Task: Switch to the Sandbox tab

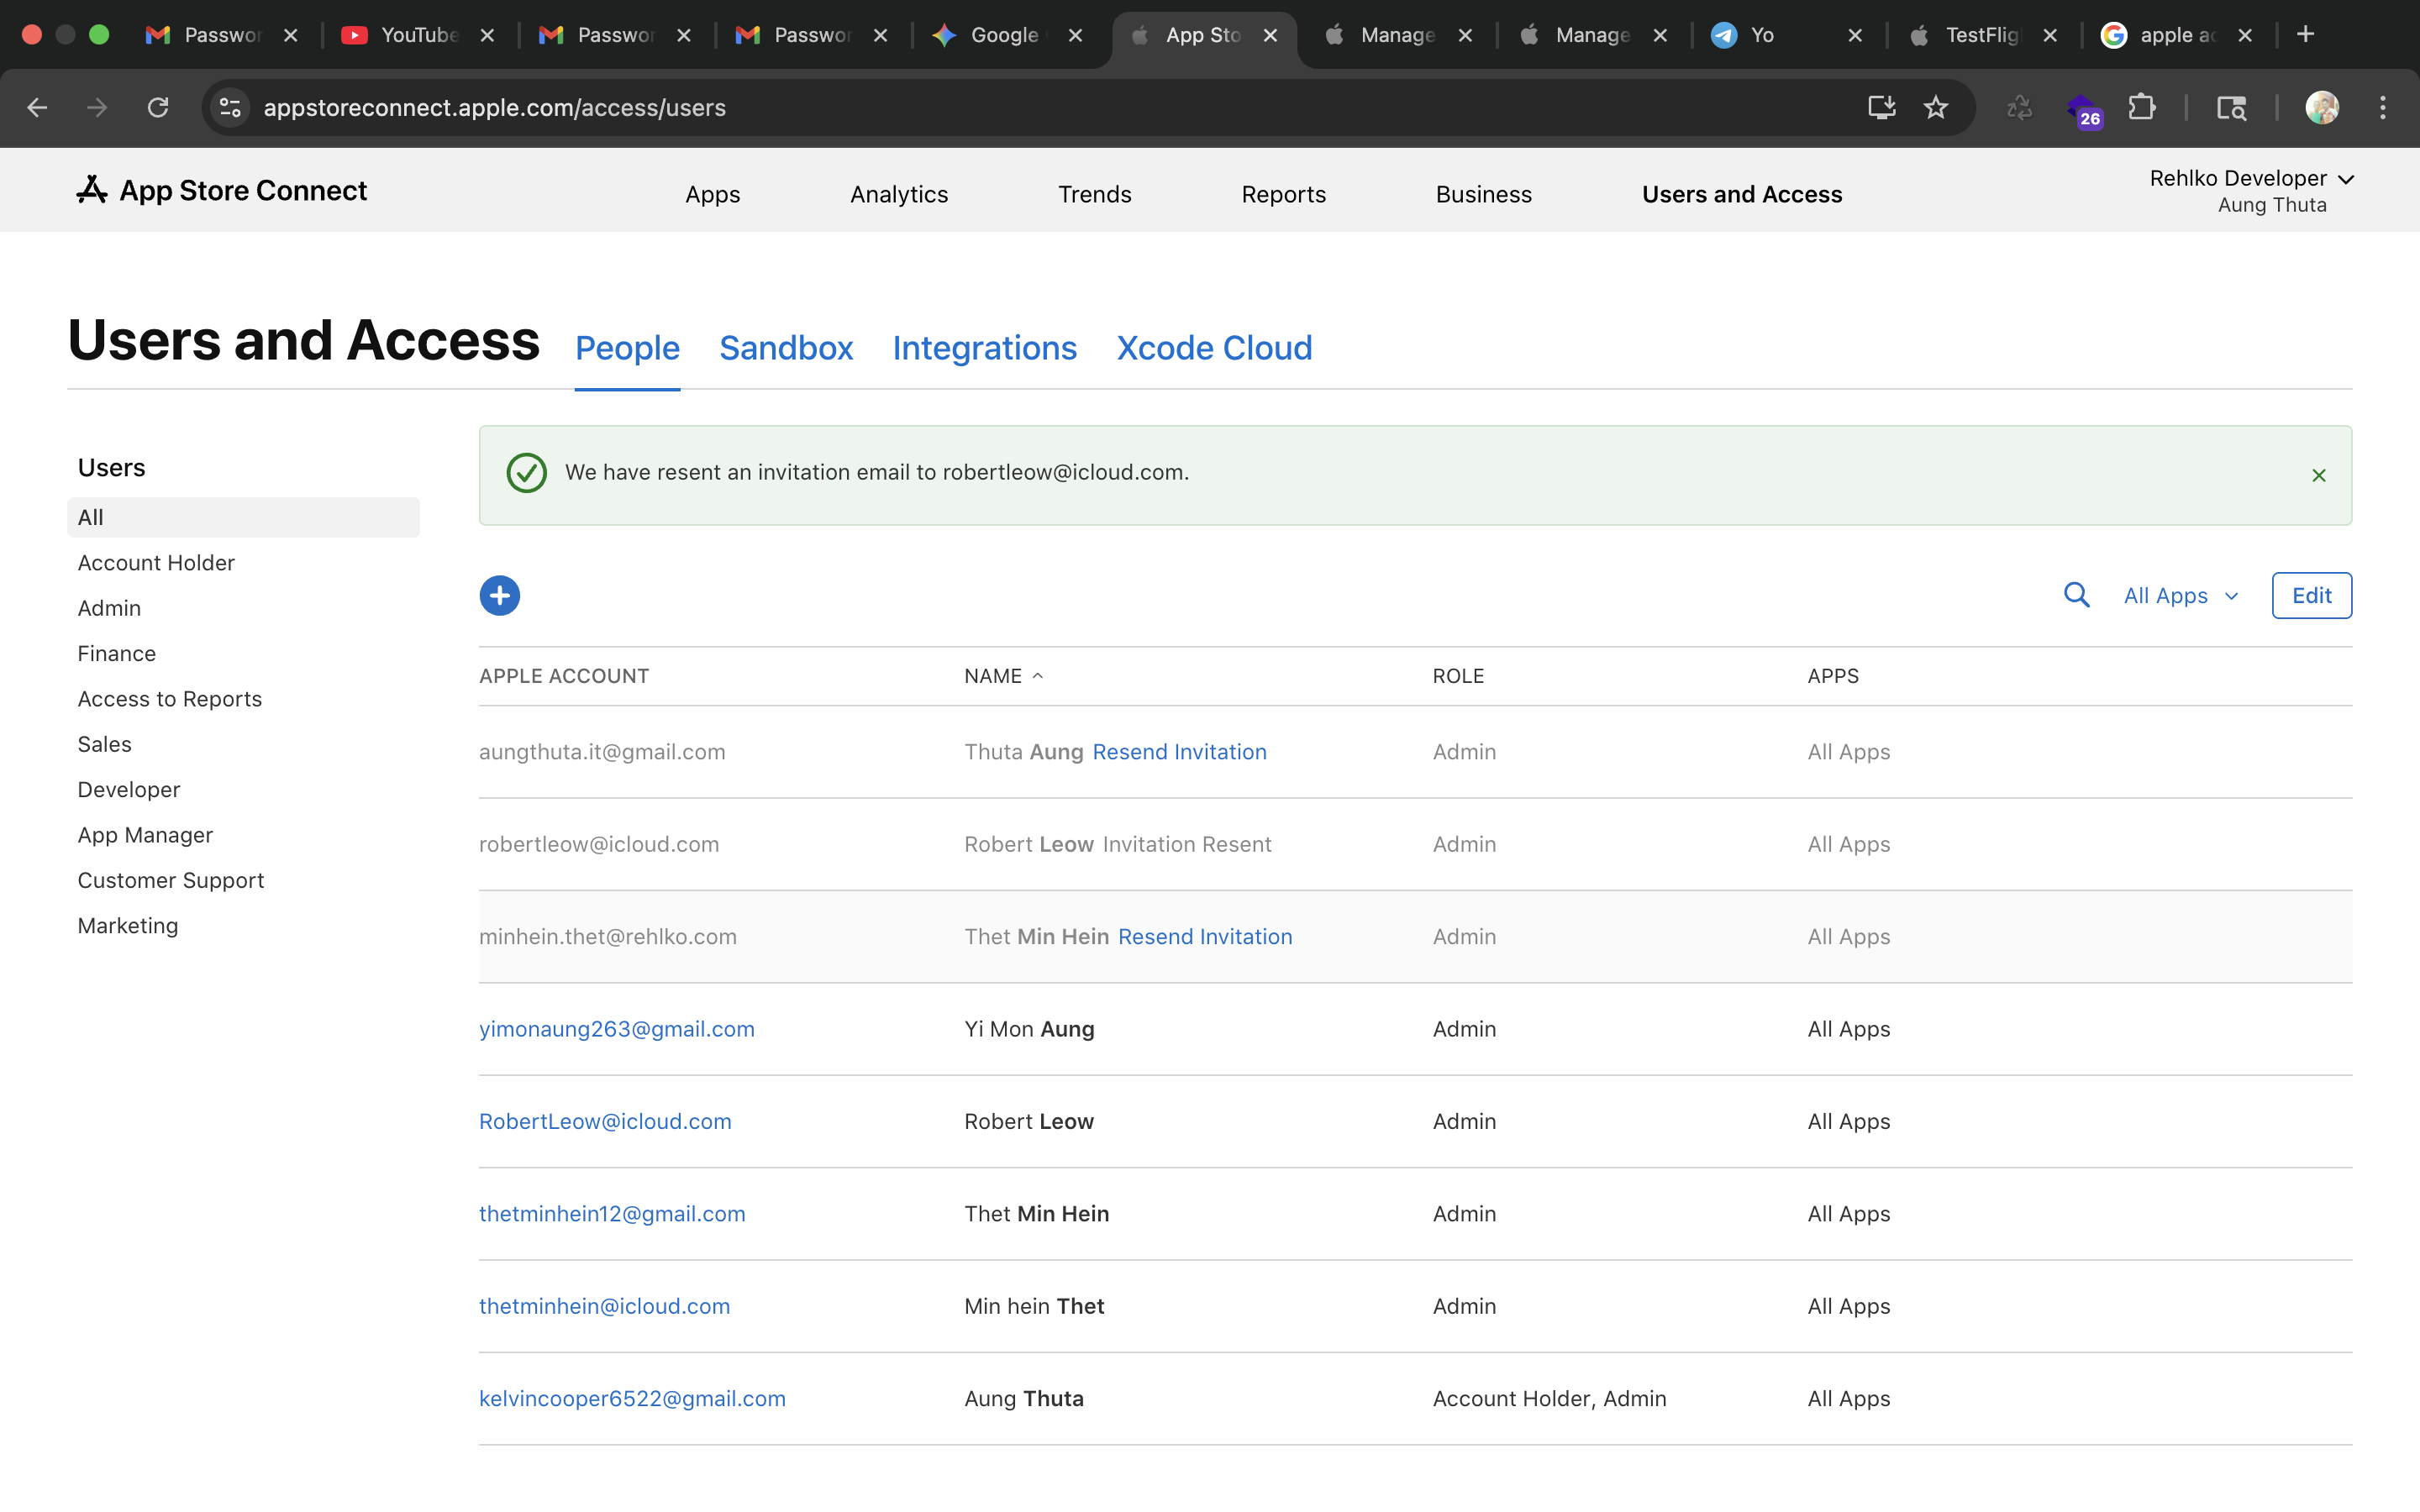Action: [786, 349]
